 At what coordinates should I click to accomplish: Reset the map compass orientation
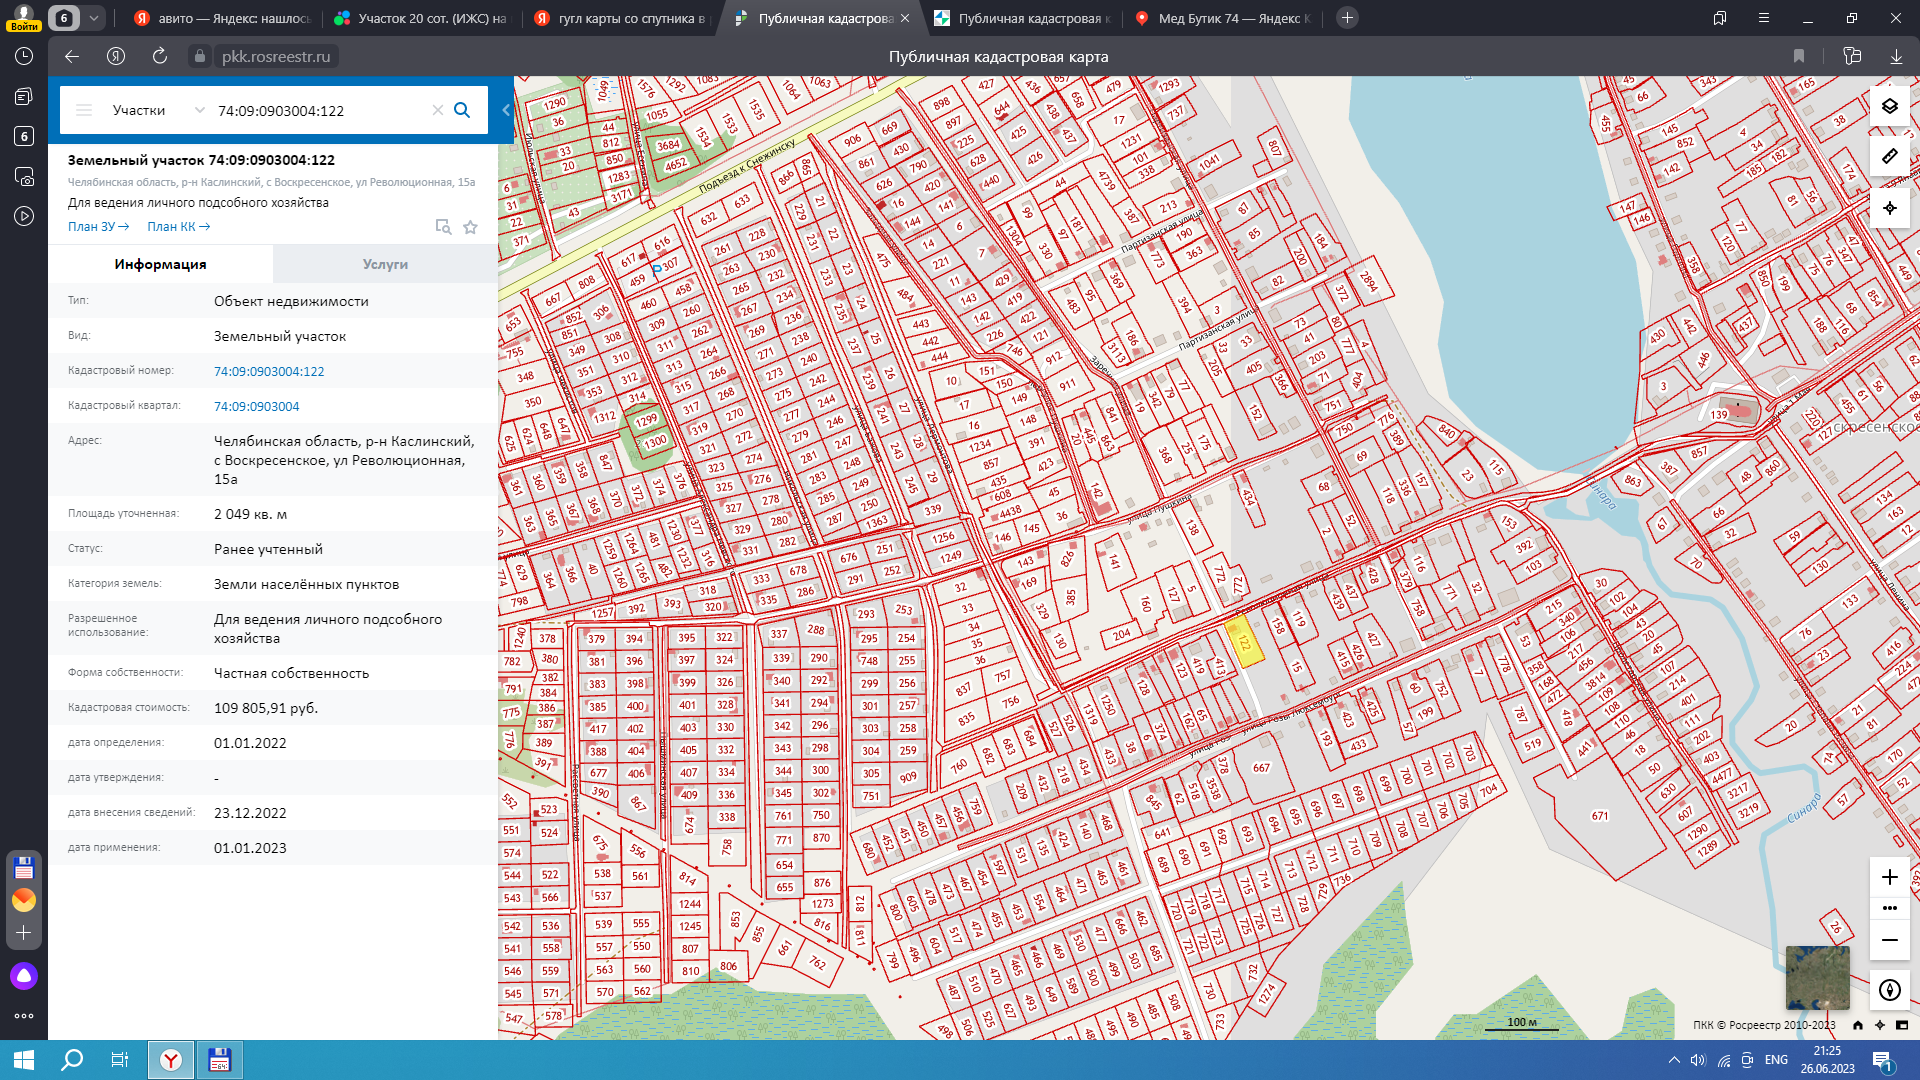pos(1889,990)
